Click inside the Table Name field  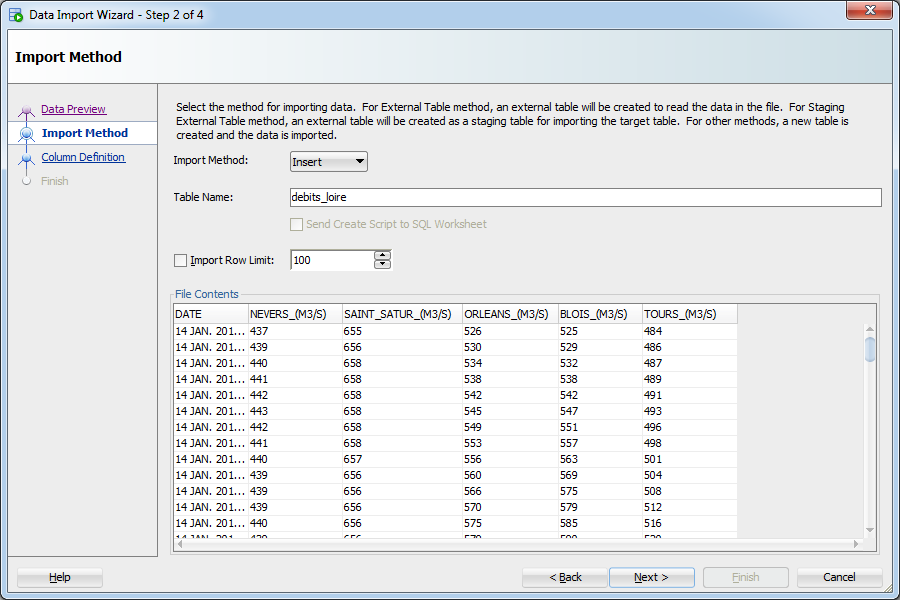coord(585,197)
